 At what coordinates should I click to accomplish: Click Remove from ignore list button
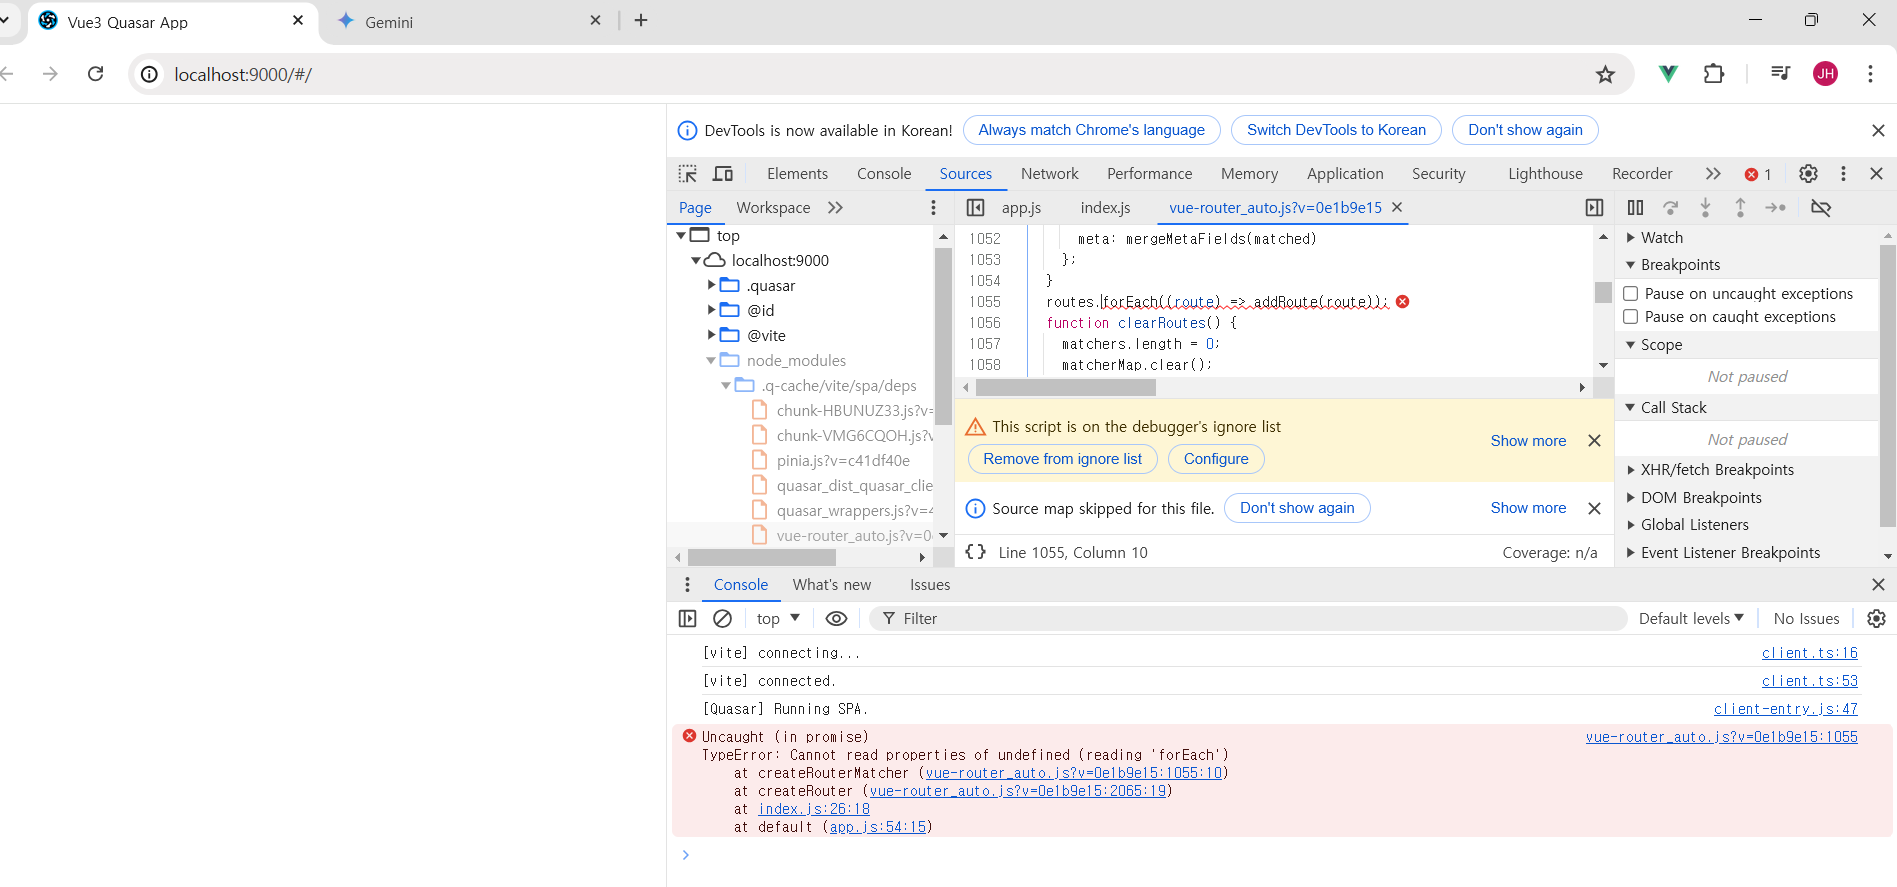point(1062,459)
